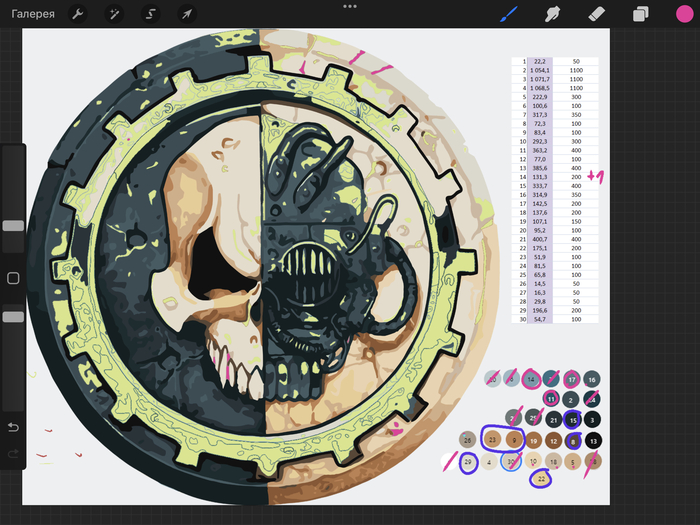Activate the Selection tool (S ribbon)

coord(150,14)
